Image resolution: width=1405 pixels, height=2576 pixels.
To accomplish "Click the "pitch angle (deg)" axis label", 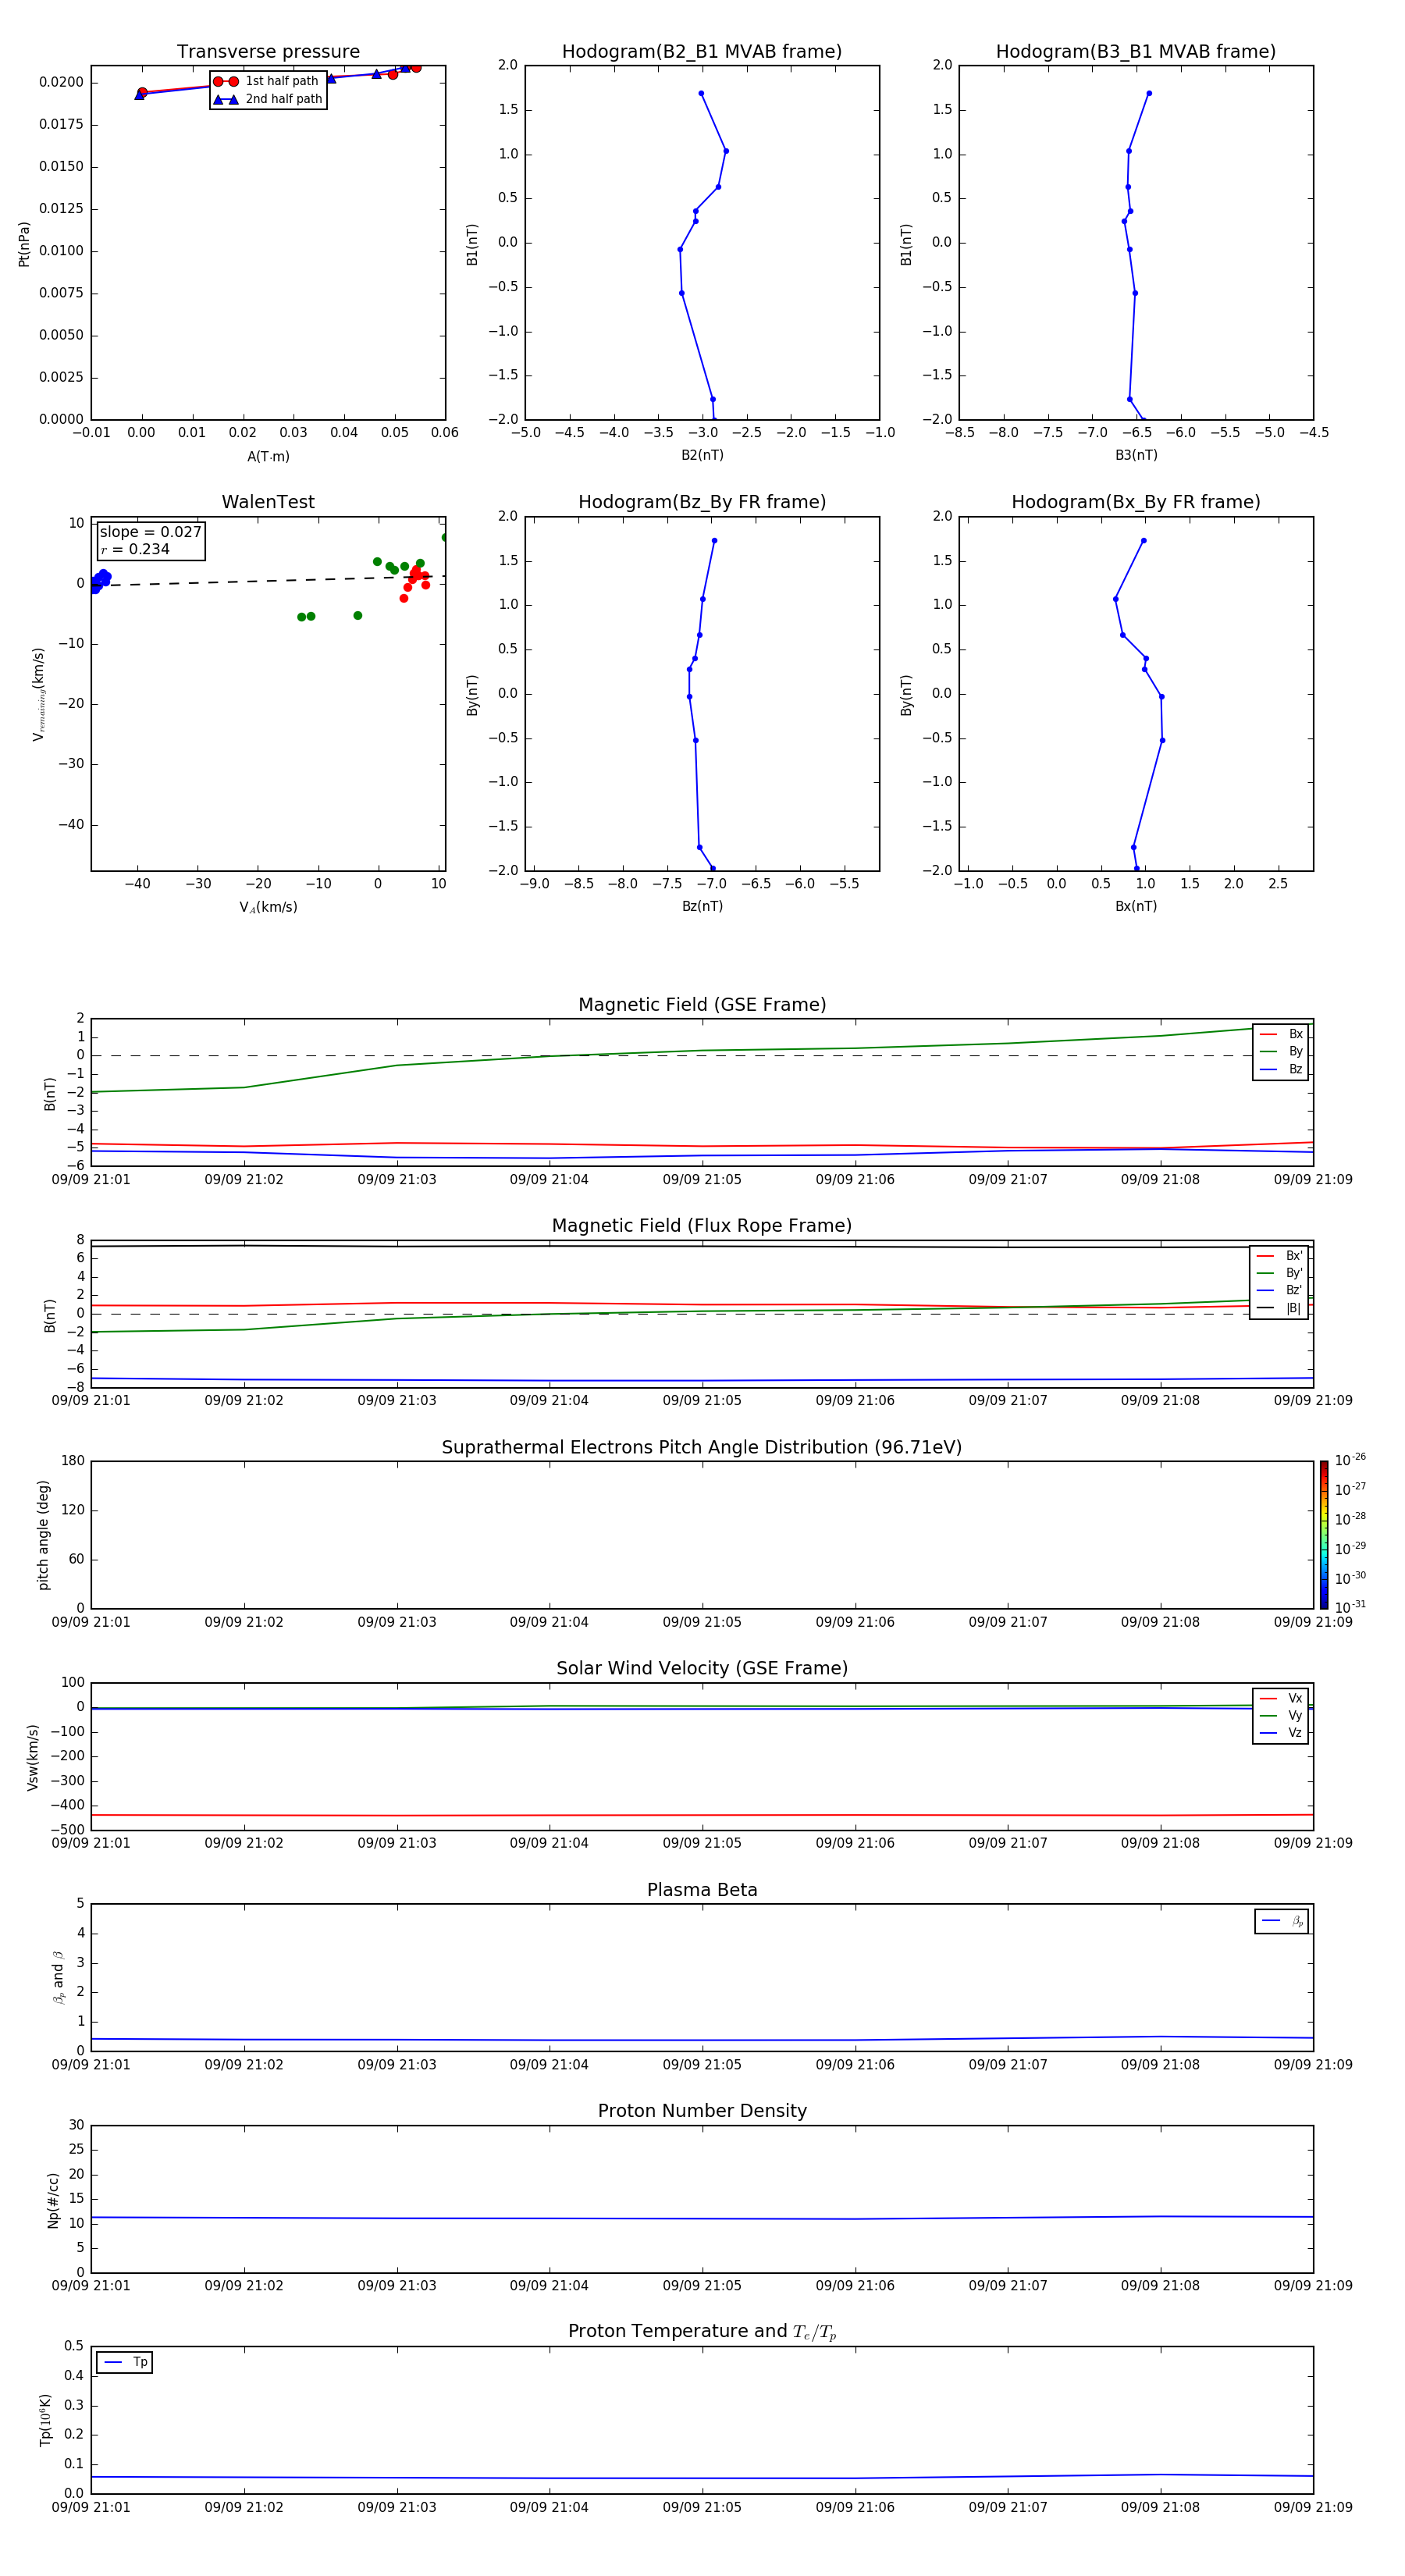I will point(43,1535).
